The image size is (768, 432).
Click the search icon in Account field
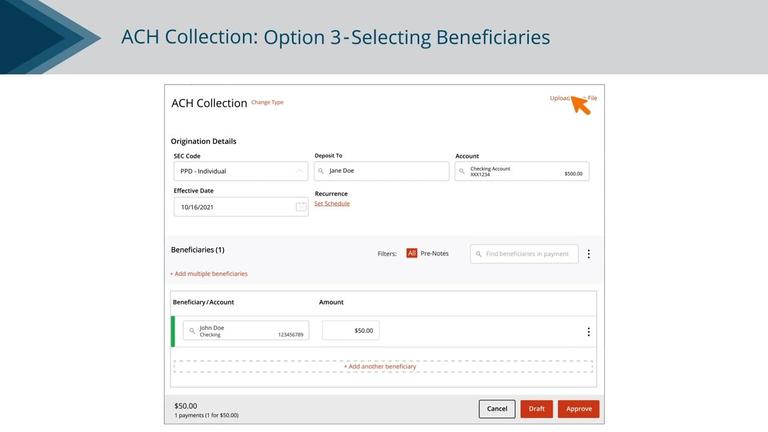pyautogui.click(x=461, y=171)
